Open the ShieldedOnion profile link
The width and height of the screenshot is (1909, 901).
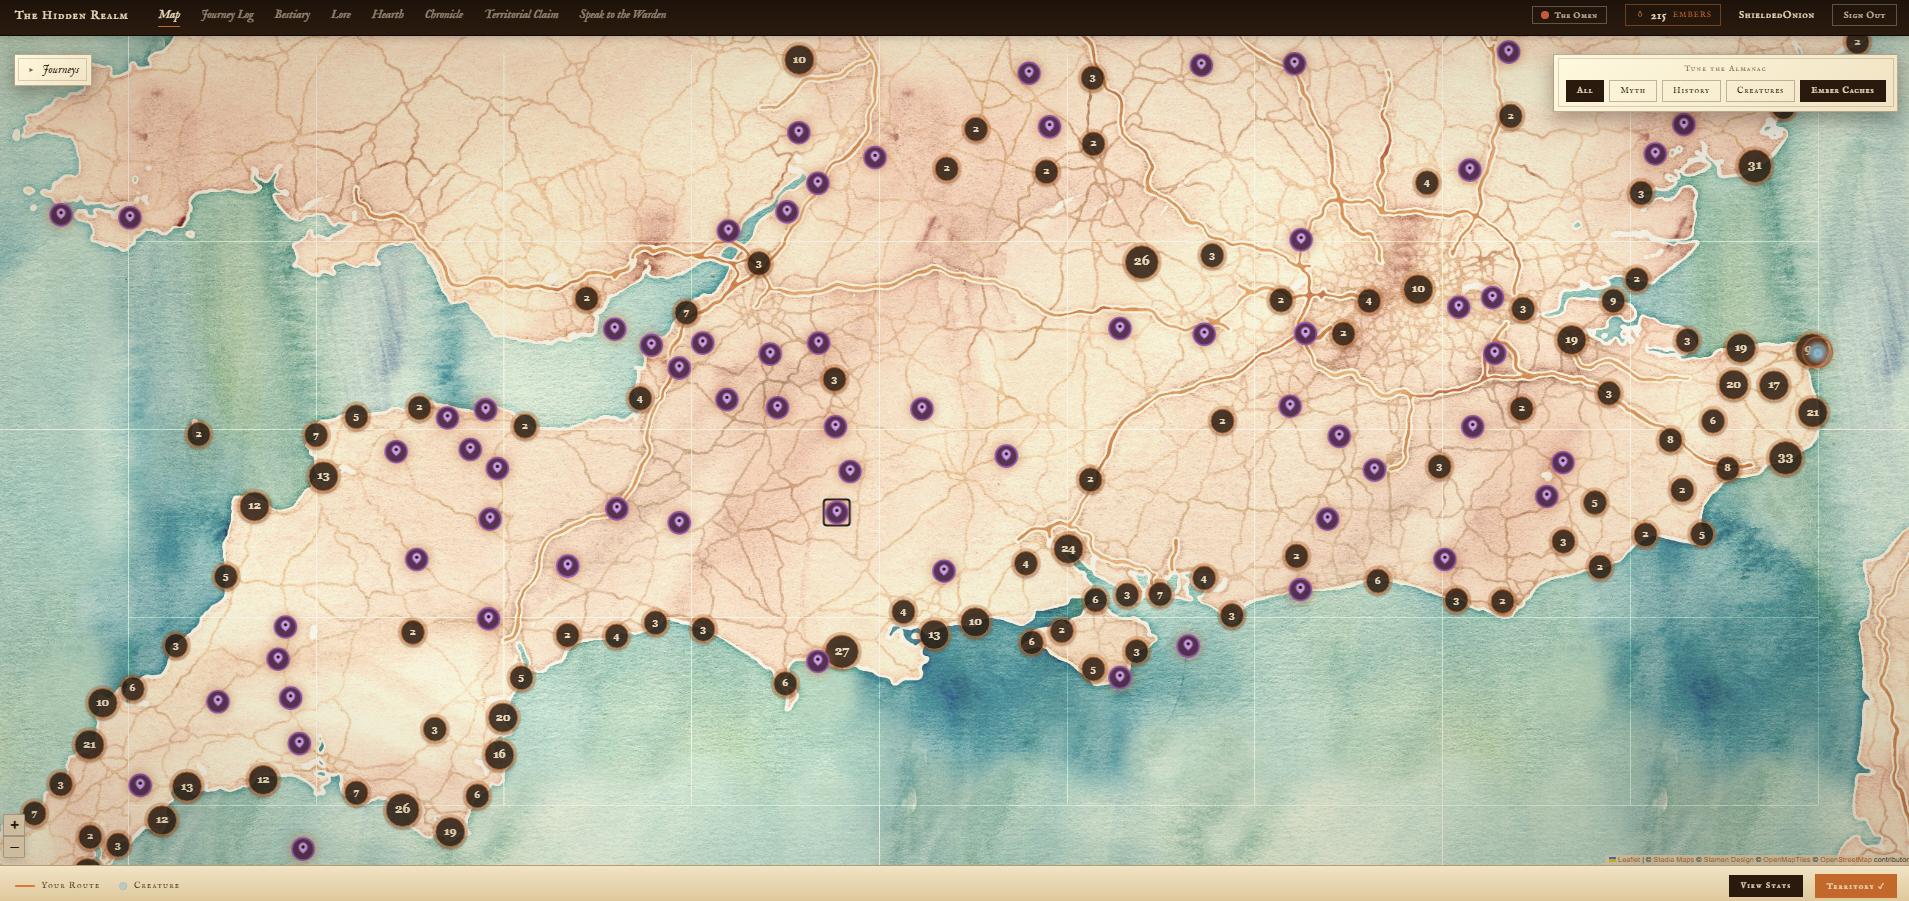[x=1776, y=15]
